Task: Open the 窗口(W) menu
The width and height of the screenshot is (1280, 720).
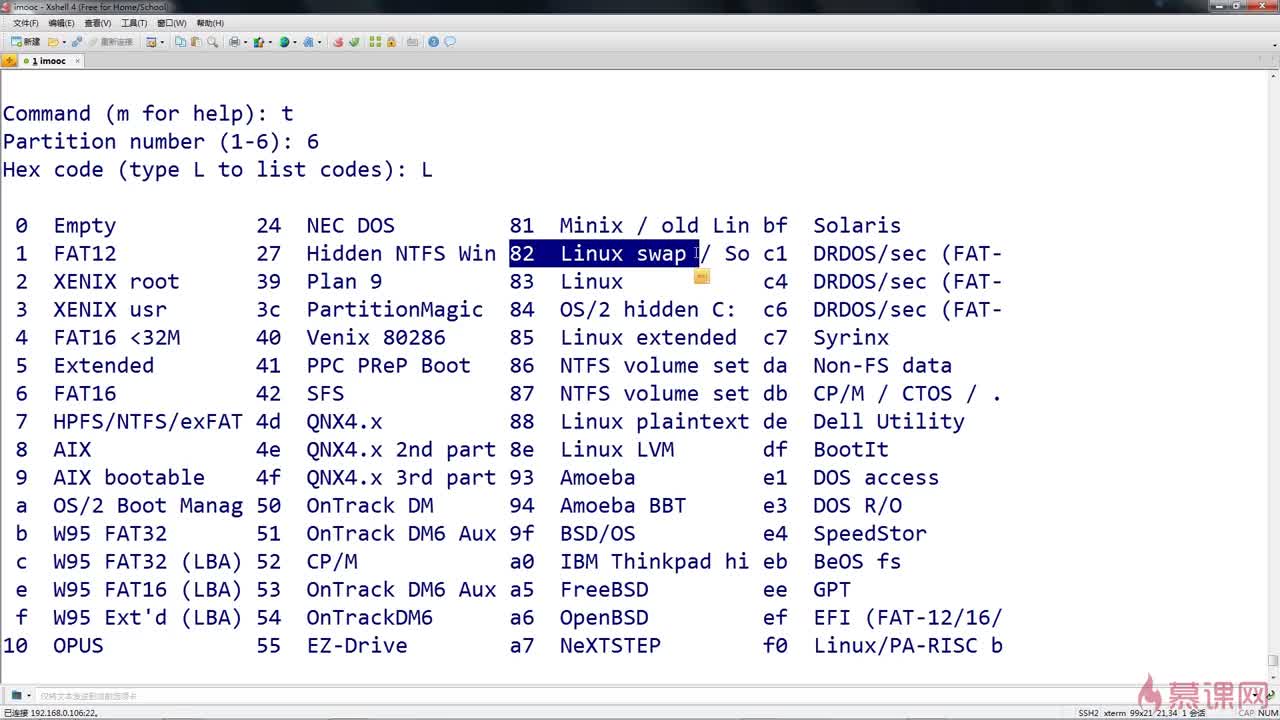Action: pos(172,23)
